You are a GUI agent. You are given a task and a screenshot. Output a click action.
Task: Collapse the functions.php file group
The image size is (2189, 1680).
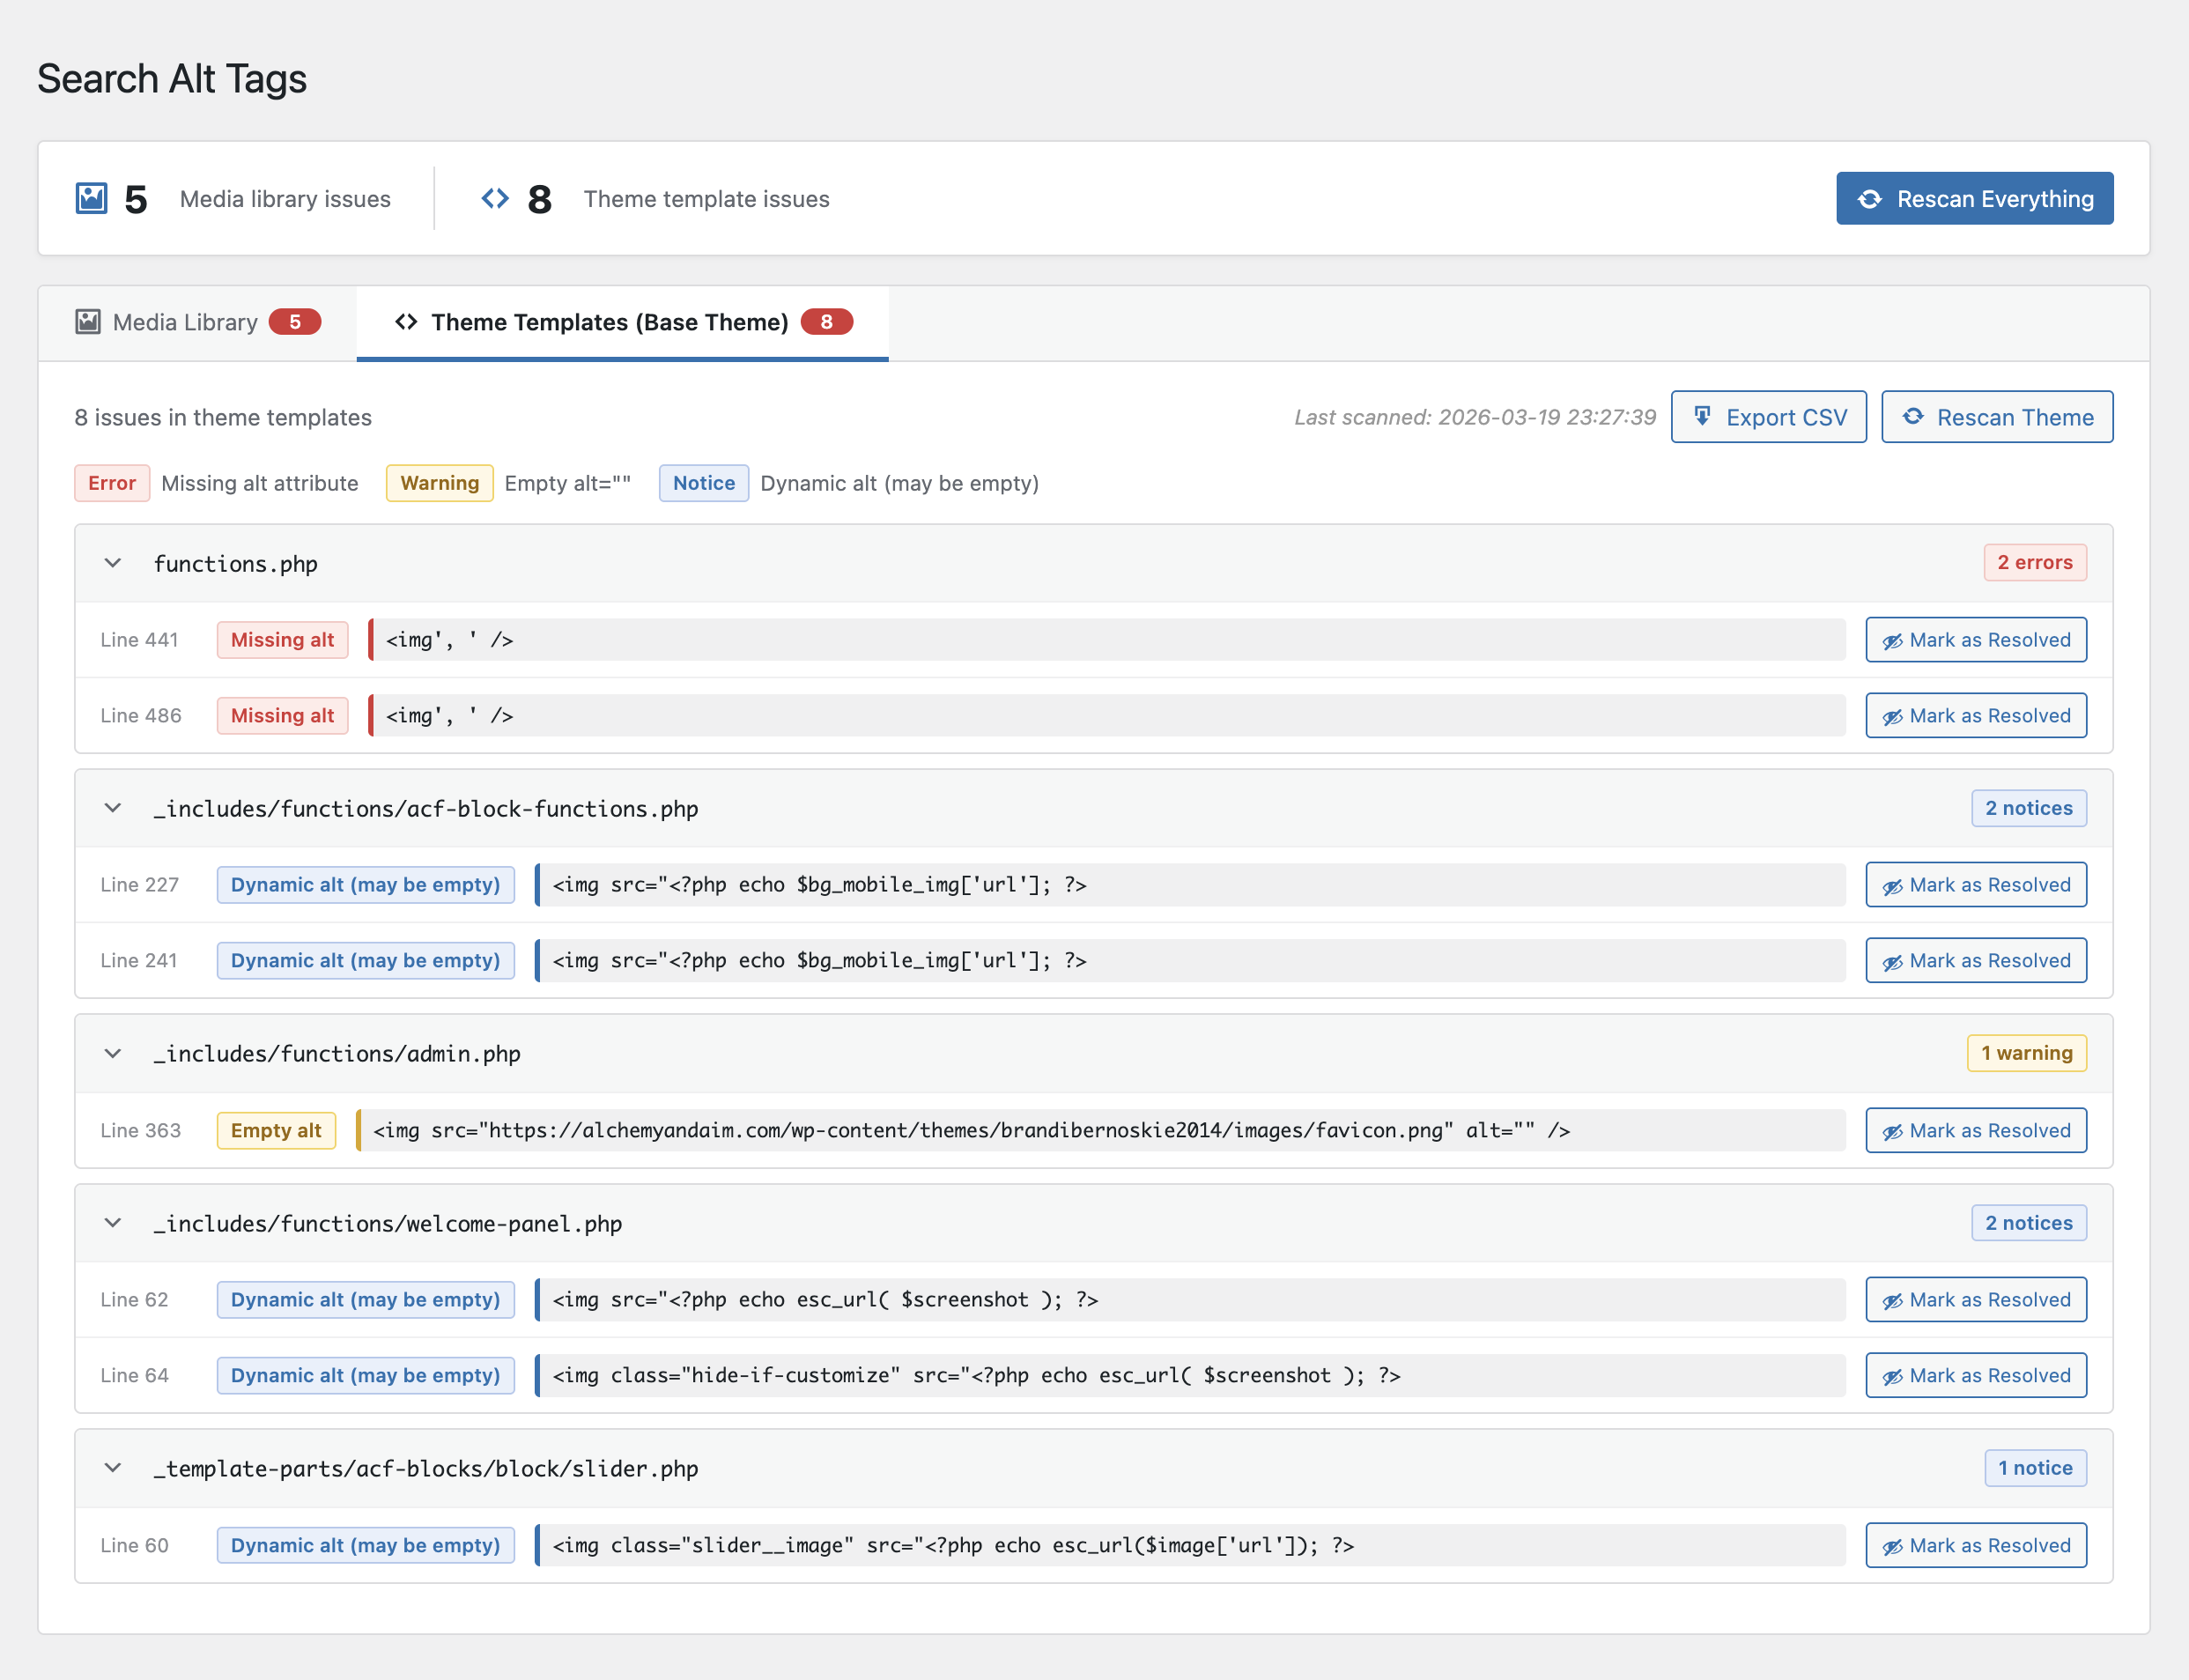pos(113,563)
